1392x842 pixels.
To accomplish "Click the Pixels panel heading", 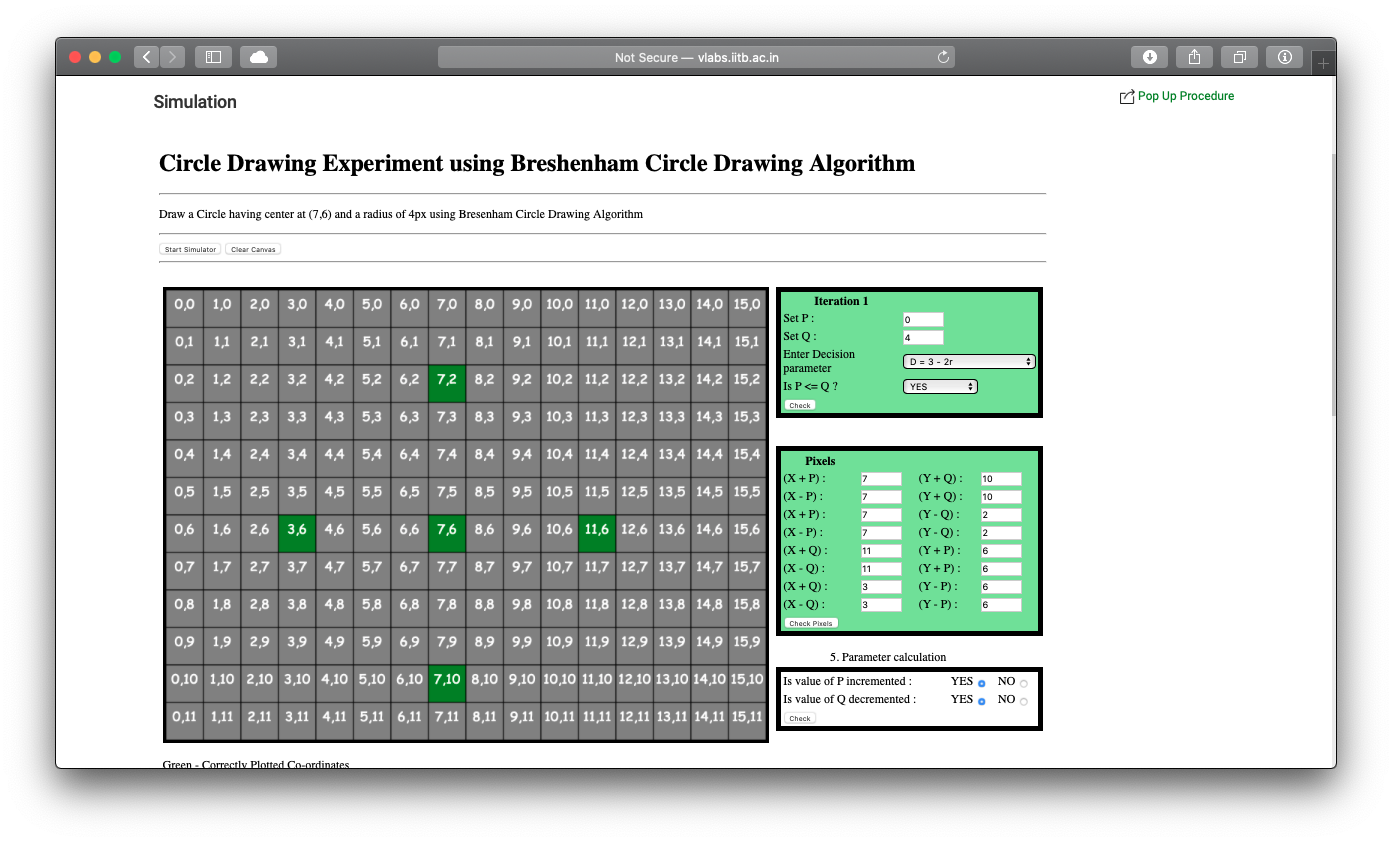I will tap(820, 461).
